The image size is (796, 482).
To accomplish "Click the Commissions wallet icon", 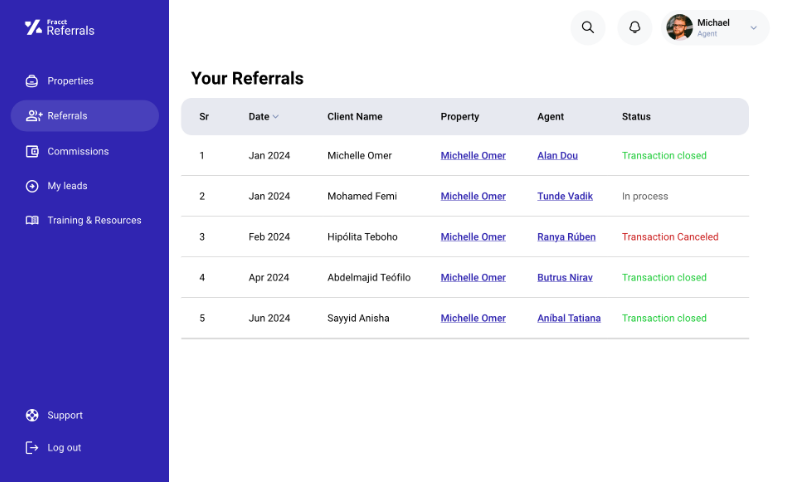I will [32, 151].
